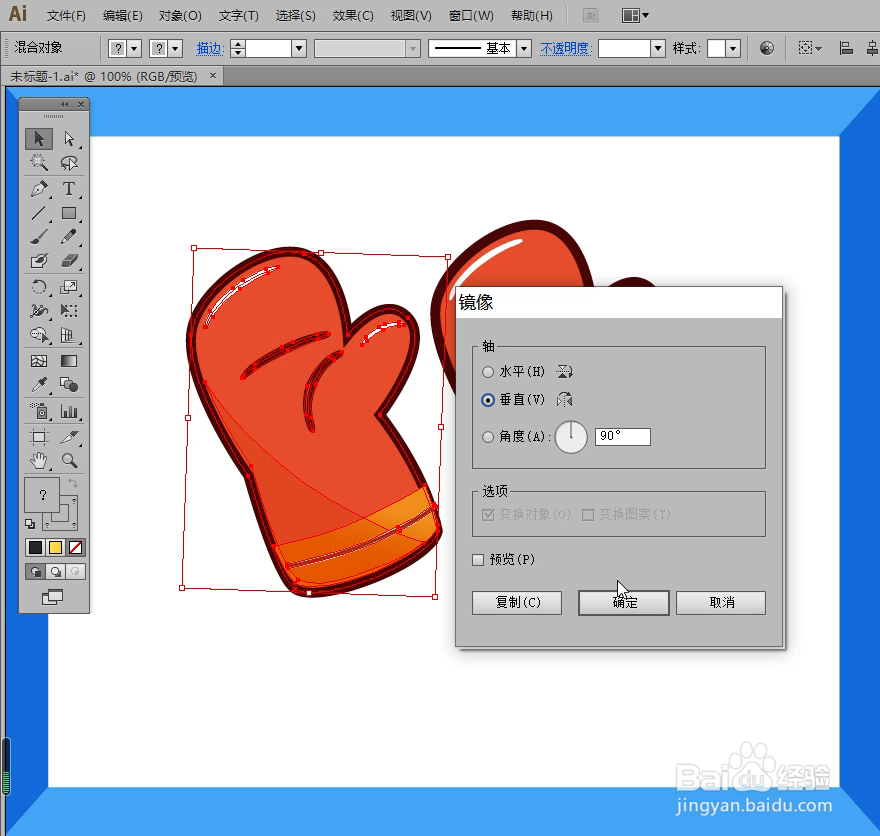
Task: Click the 复制(C) button
Action: 517,603
